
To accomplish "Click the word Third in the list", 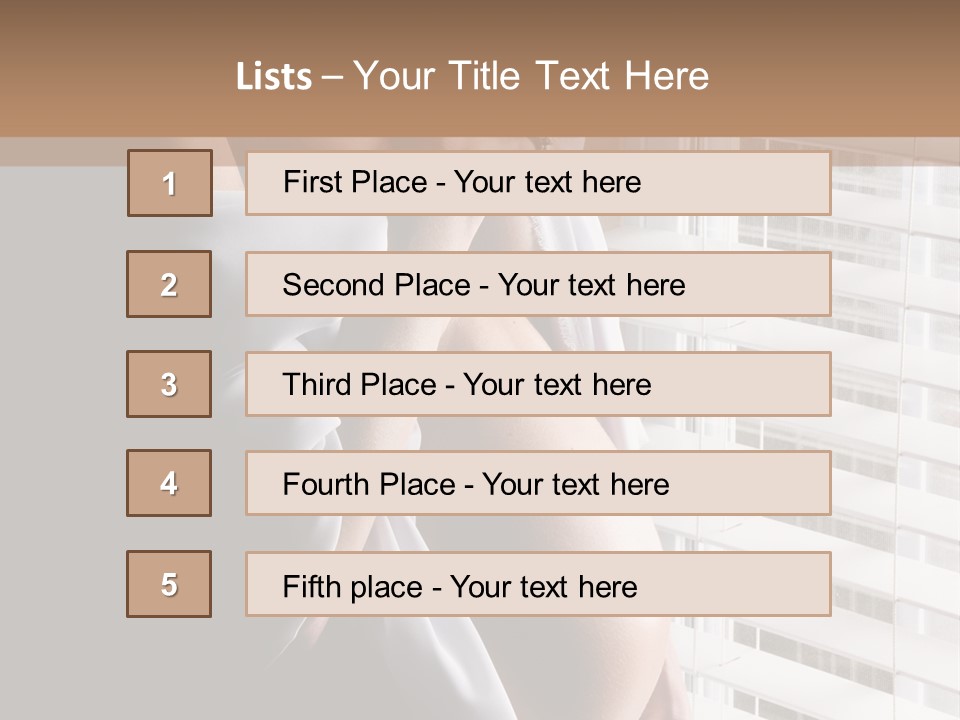I will [317, 385].
